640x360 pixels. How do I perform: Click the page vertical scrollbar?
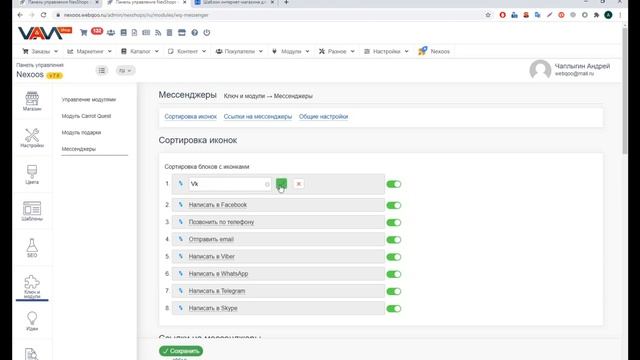pos(625,90)
